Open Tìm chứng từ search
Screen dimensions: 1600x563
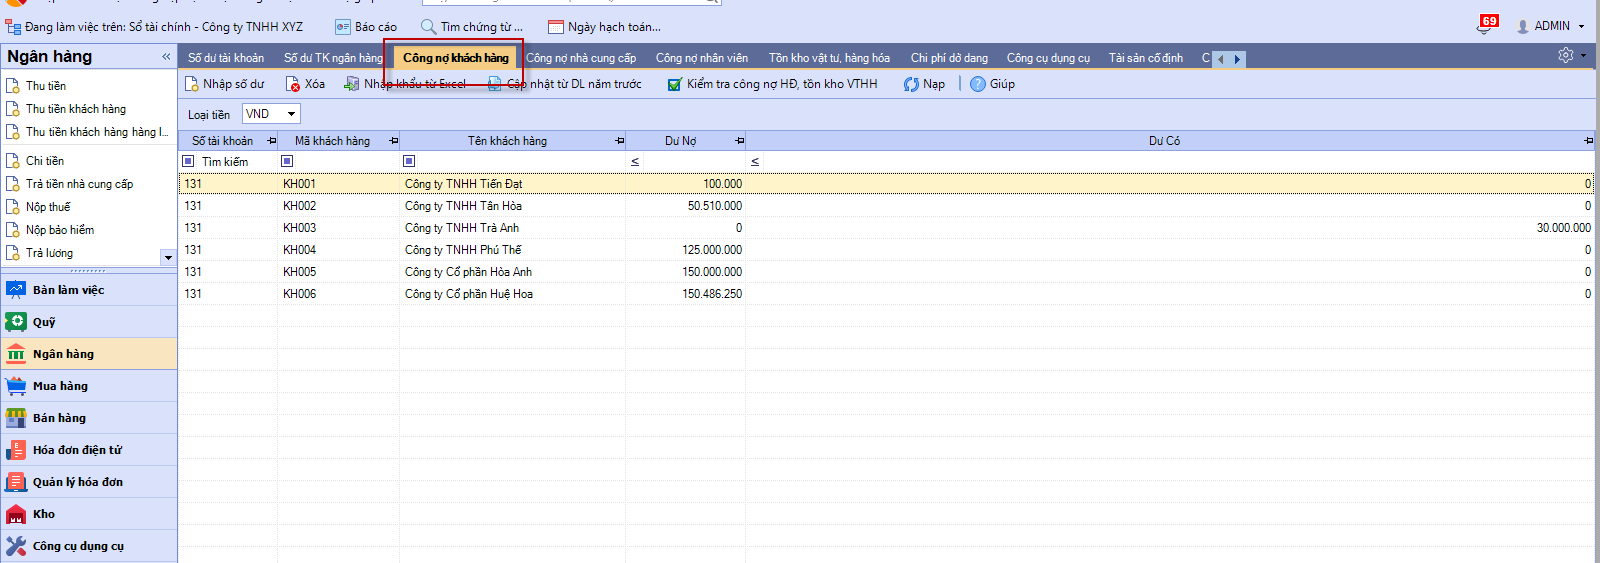point(471,27)
